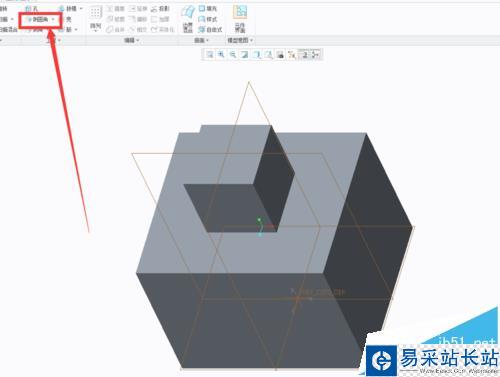Click the Zoom In icon in graphics toolbar
The image size is (500, 377).
(x=221, y=54)
